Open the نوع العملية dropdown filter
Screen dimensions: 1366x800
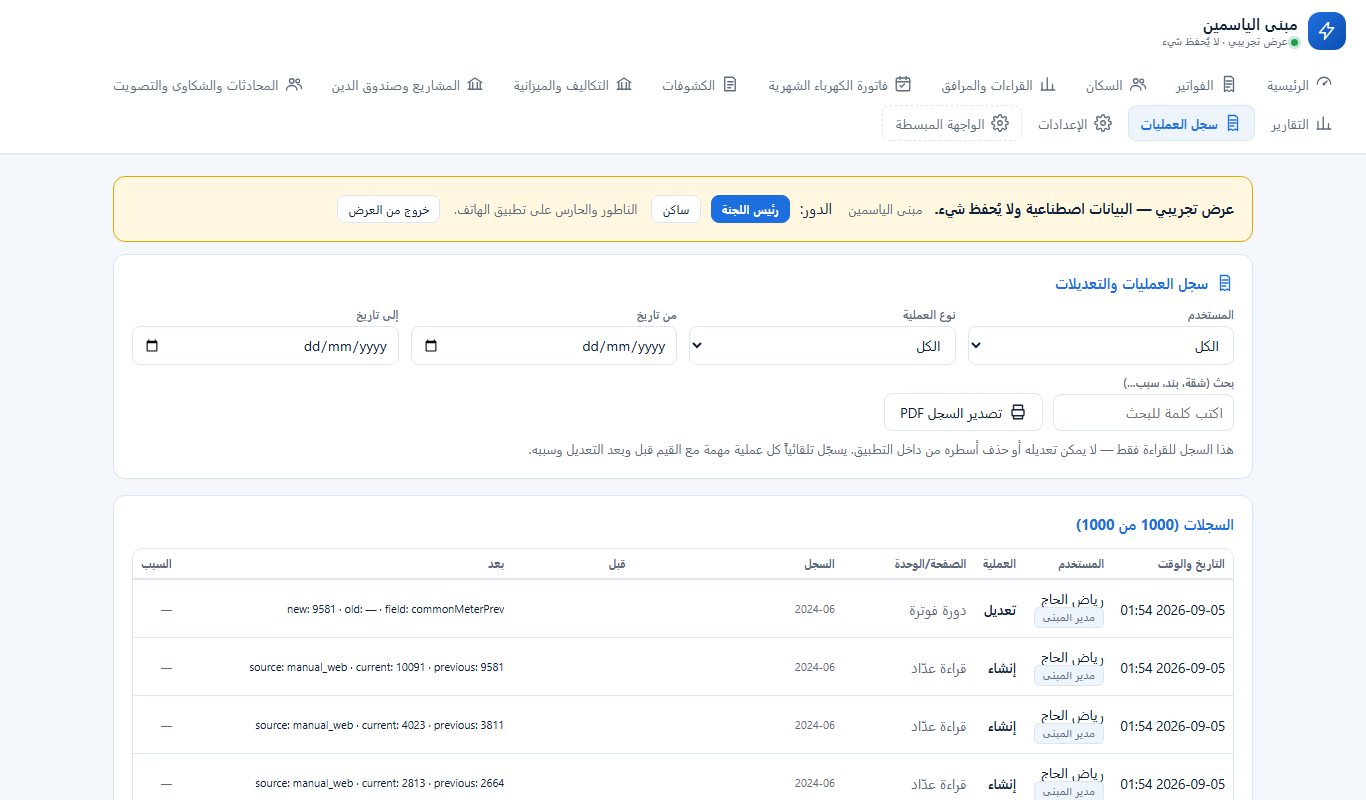tap(822, 346)
